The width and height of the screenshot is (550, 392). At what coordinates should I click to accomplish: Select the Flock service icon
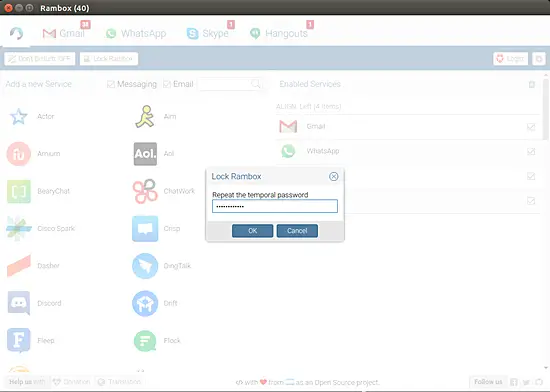pos(145,340)
